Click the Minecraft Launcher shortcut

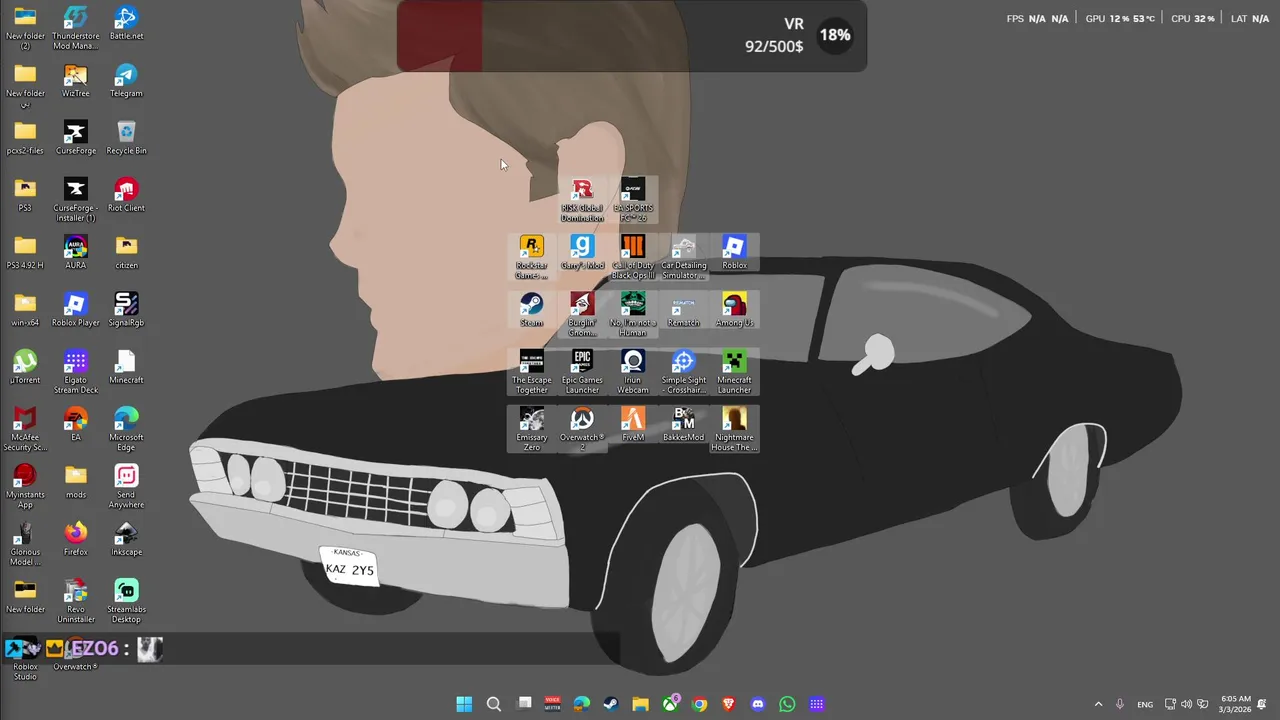(x=734, y=372)
